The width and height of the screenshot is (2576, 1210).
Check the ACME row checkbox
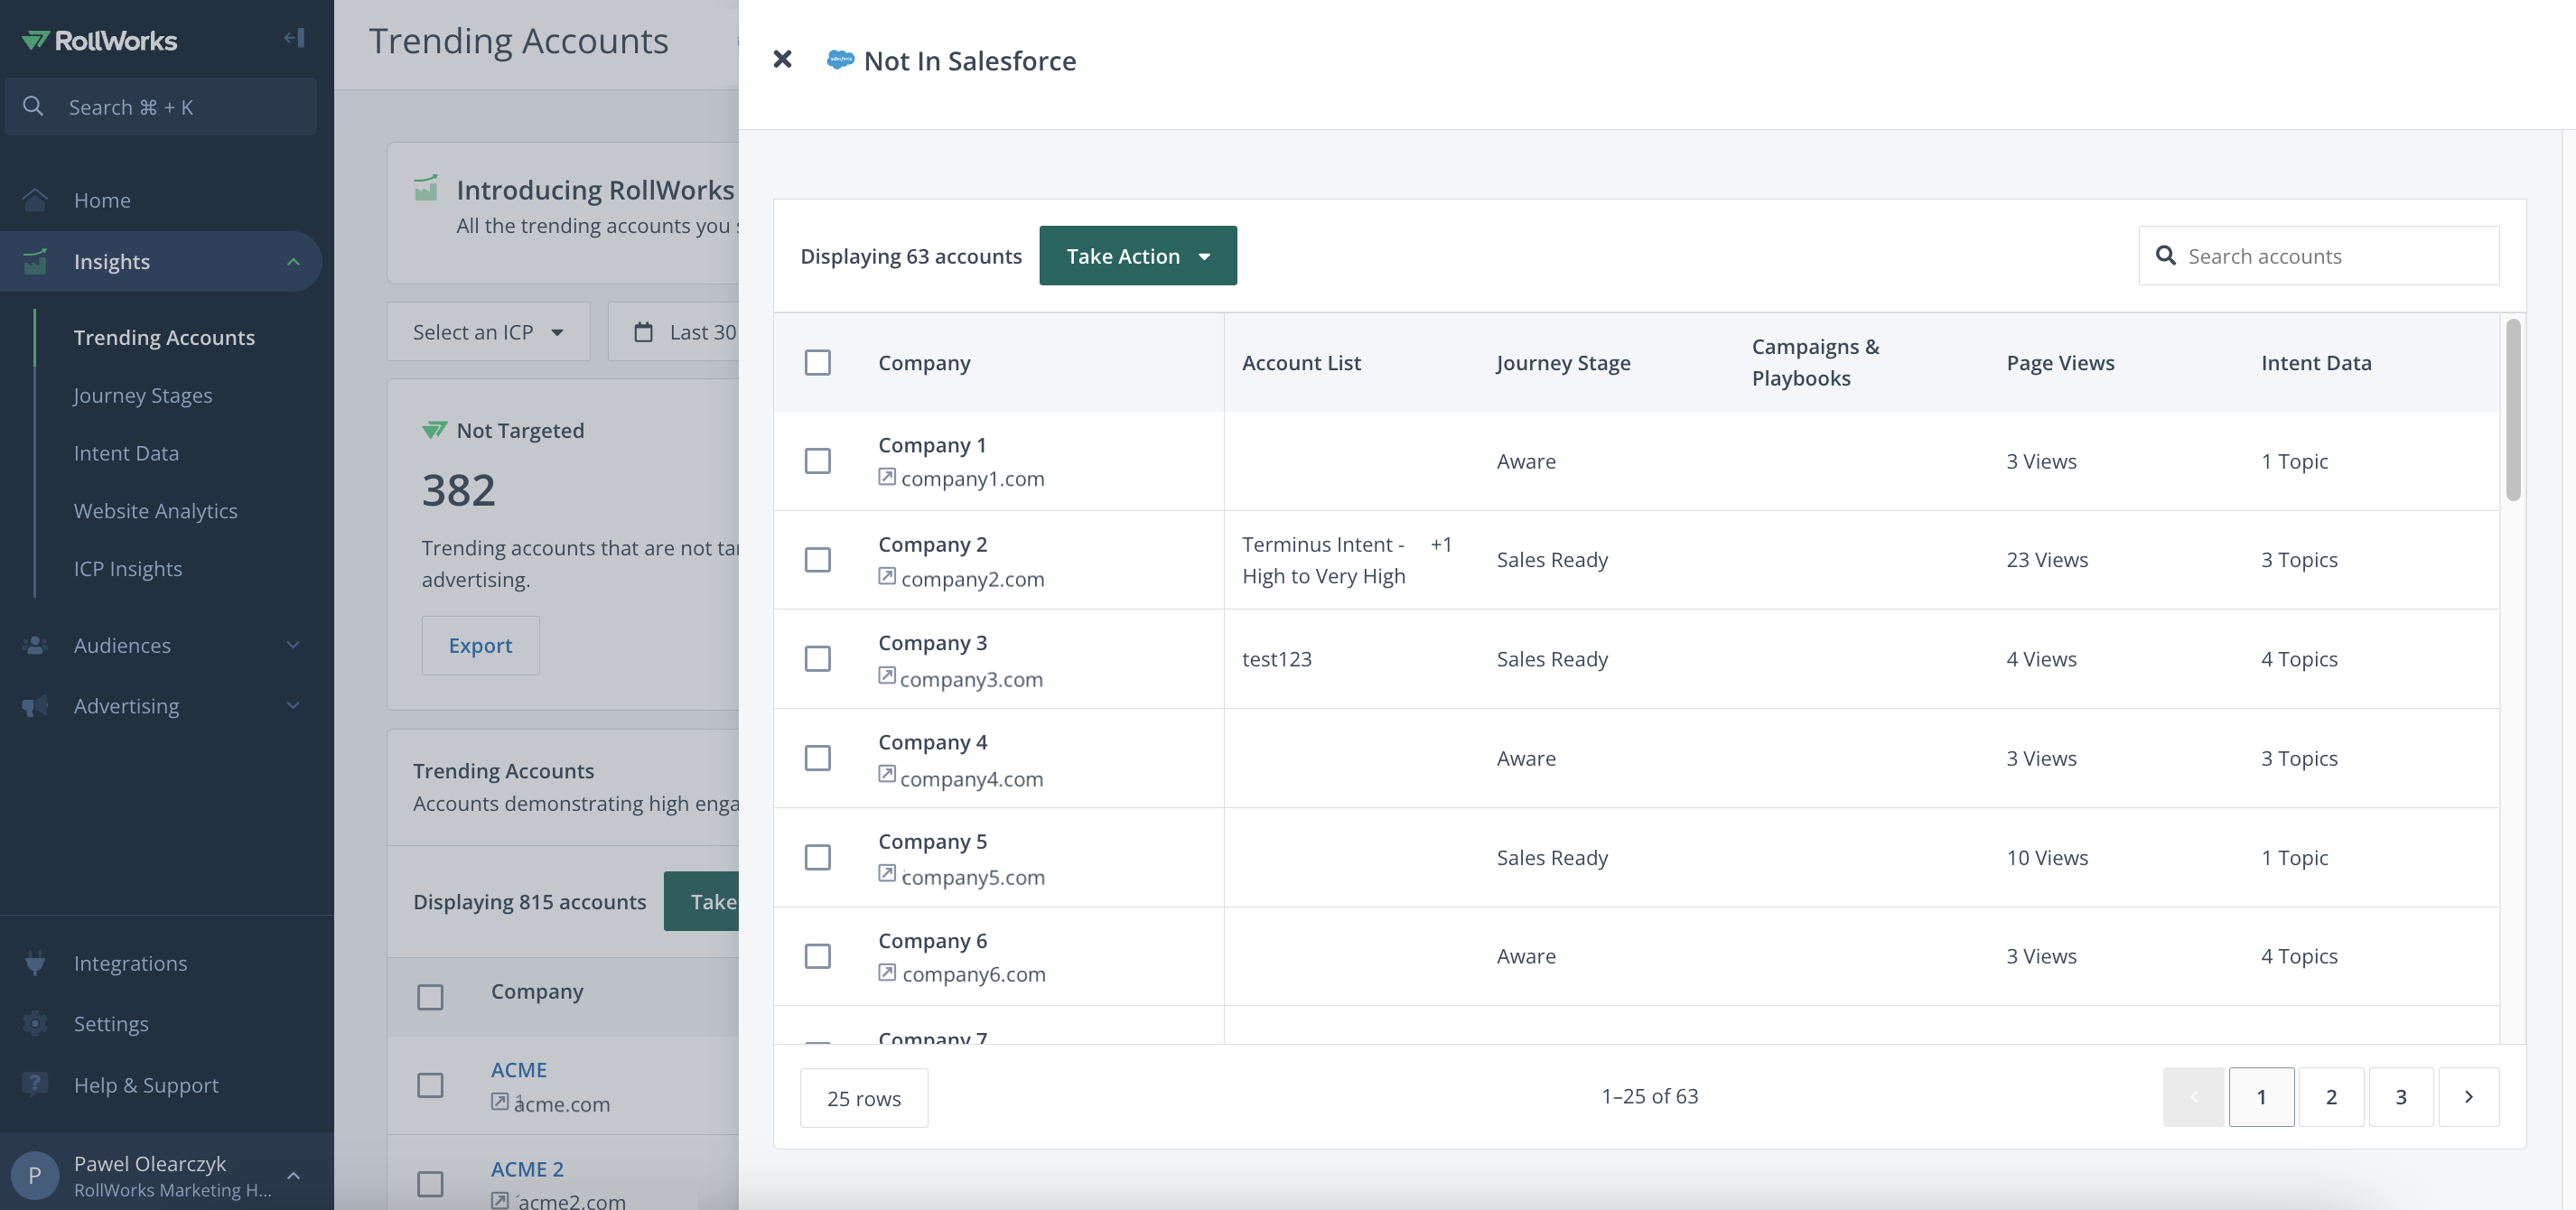[430, 1086]
